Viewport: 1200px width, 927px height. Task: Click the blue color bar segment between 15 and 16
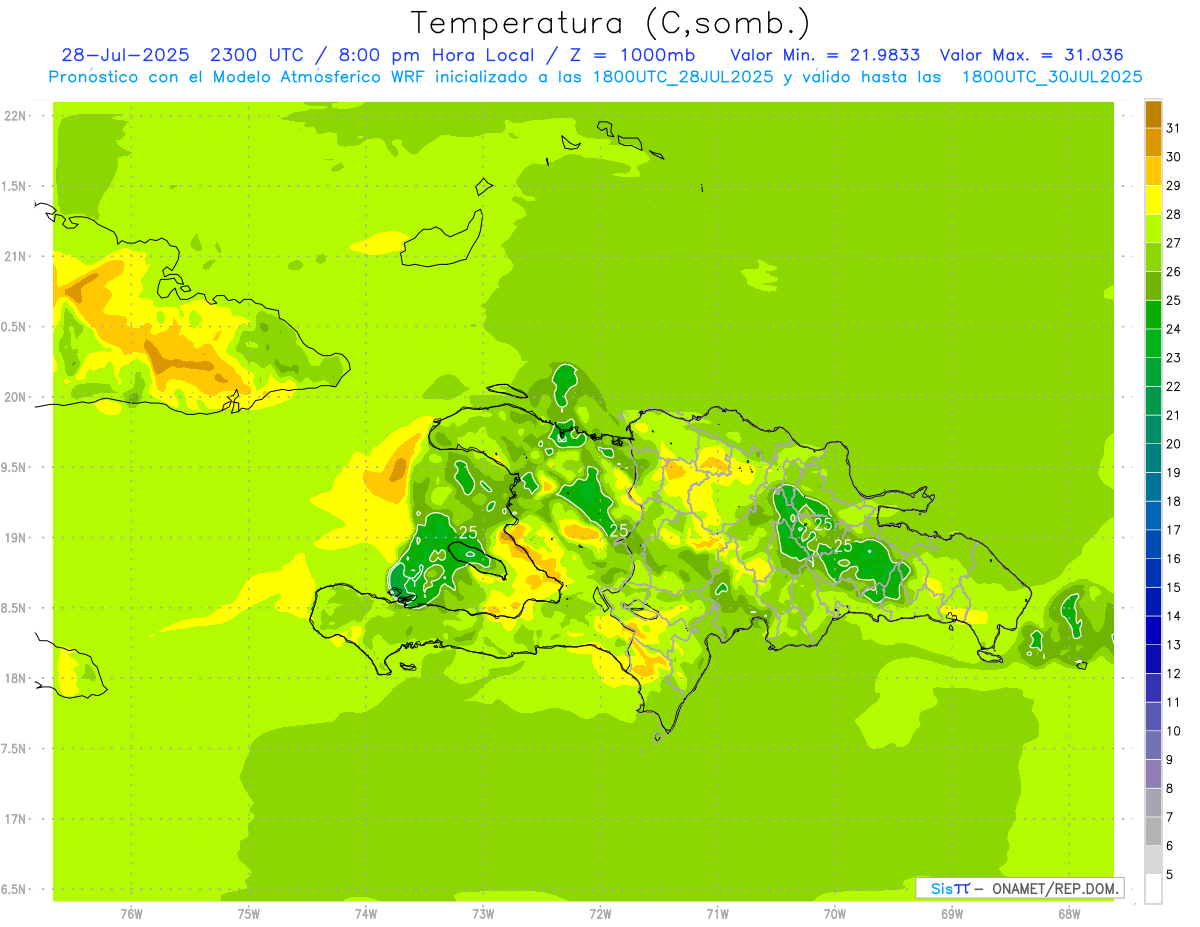(x=1153, y=573)
